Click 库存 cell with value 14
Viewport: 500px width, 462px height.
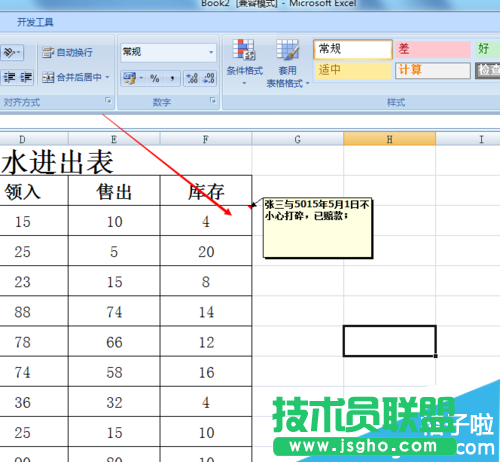click(x=206, y=311)
